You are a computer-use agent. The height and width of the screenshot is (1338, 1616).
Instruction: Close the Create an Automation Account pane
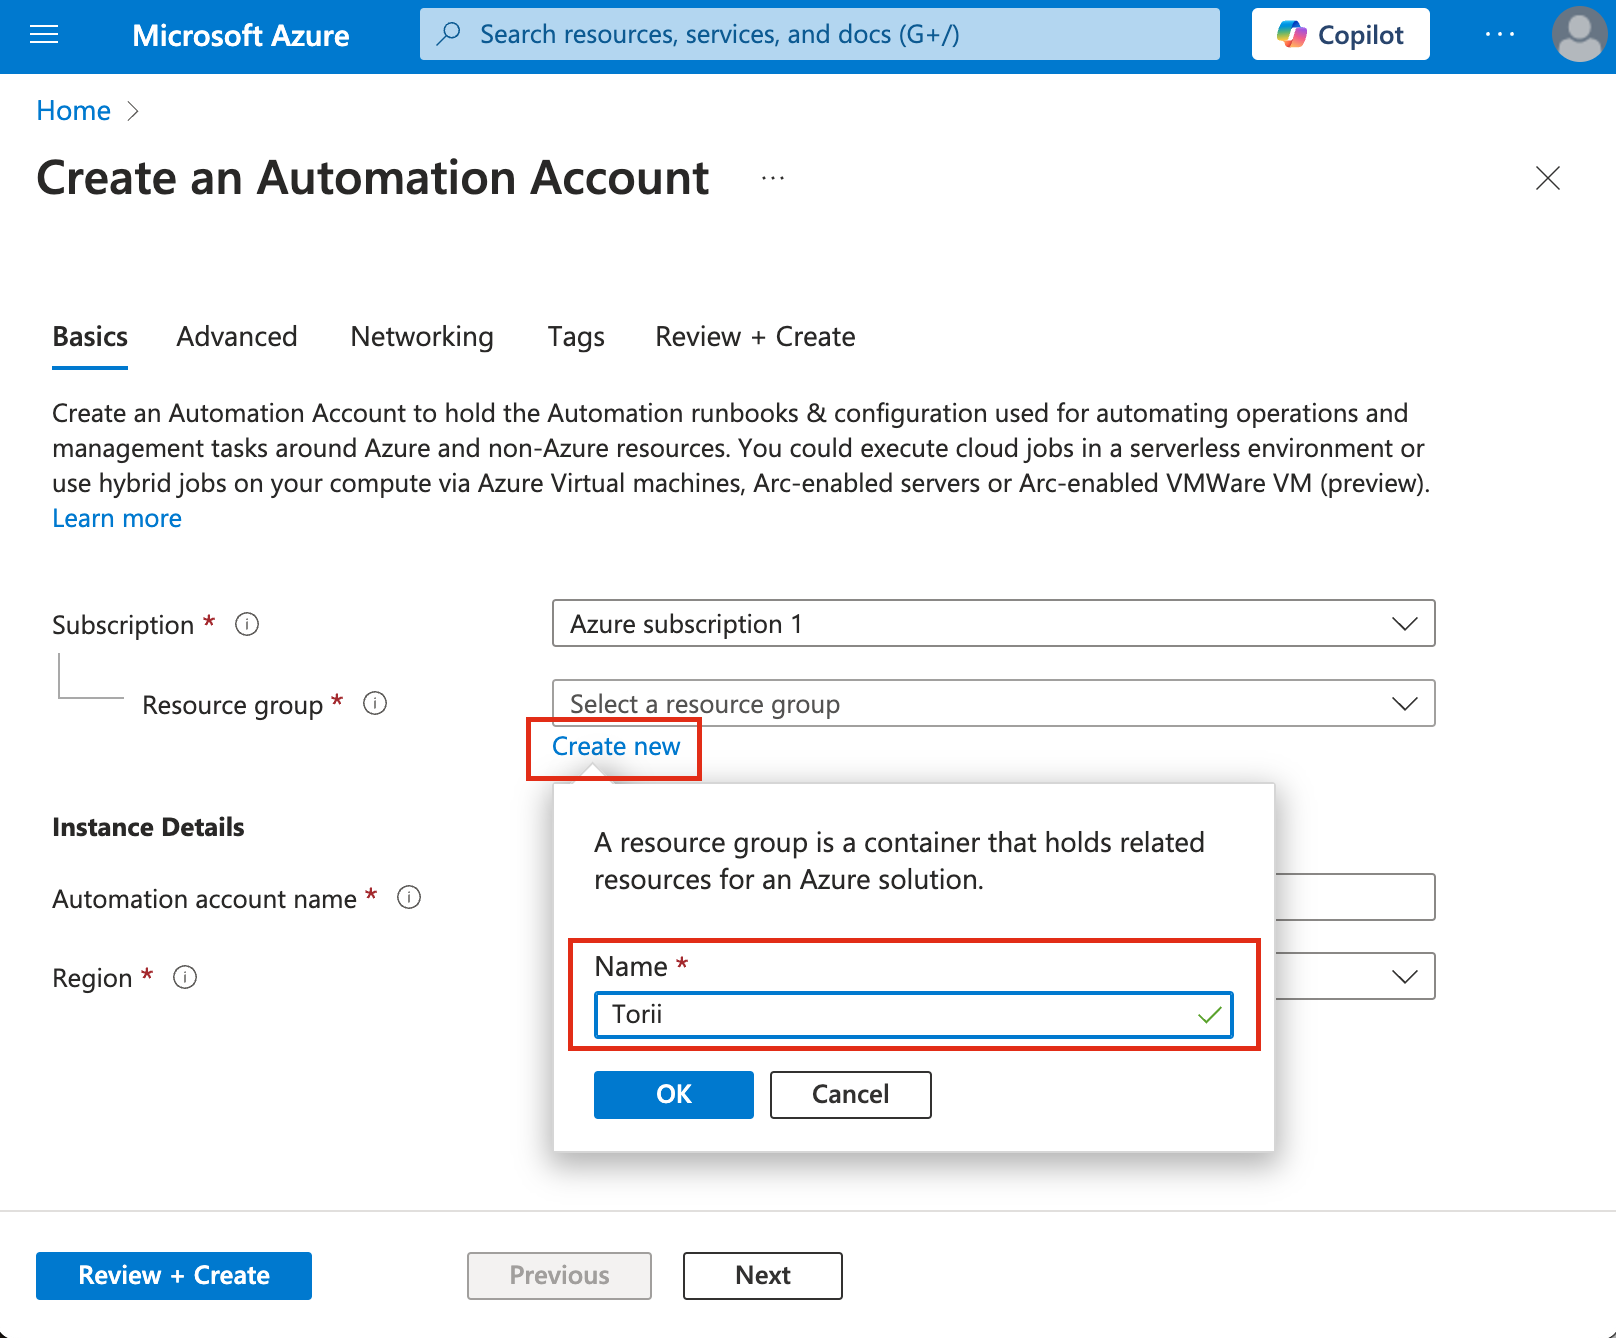pyautogui.click(x=1547, y=178)
